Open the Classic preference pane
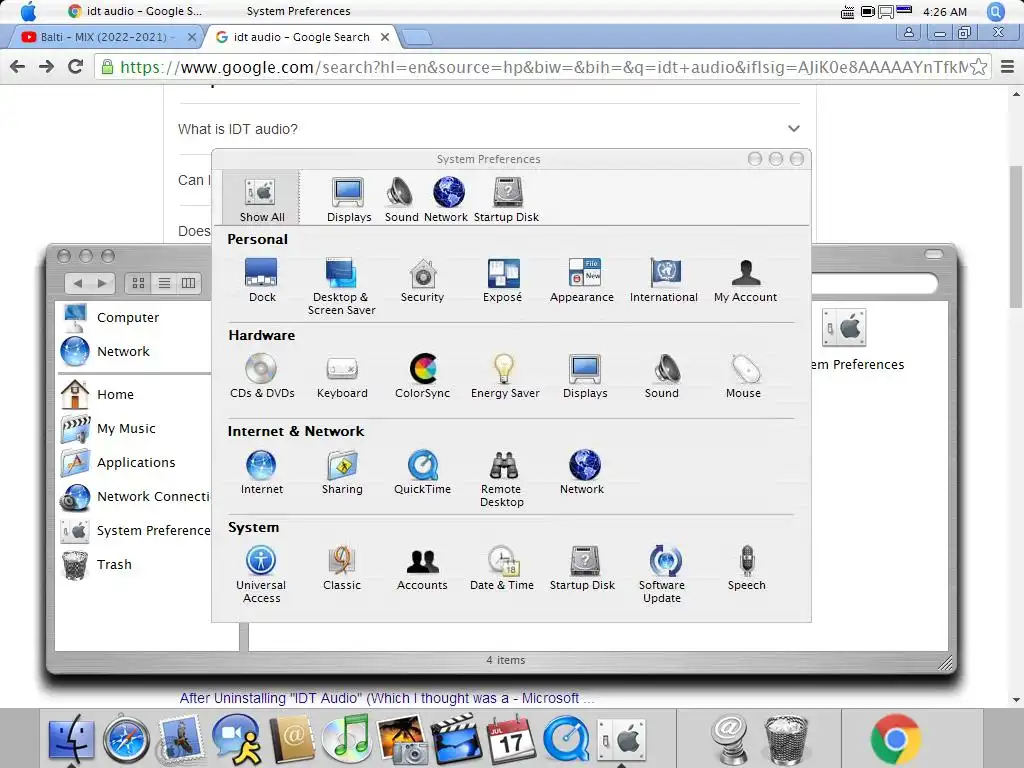This screenshot has width=1024, height=768. click(342, 568)
